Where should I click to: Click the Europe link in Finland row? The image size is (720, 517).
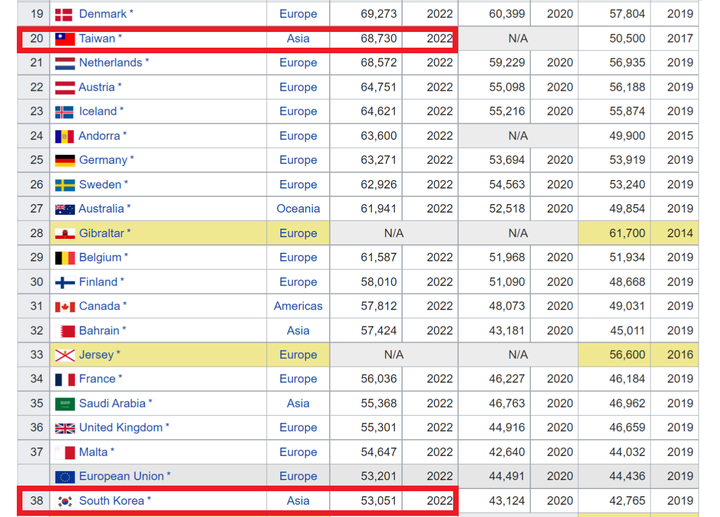[298, 282]
